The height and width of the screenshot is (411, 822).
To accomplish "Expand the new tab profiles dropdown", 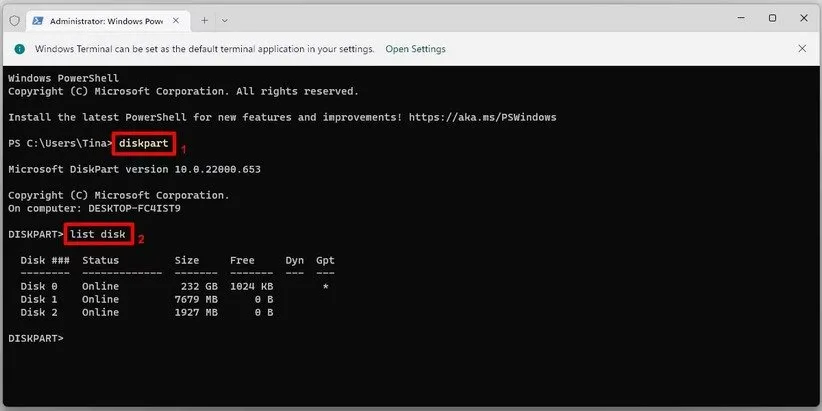I will click(x=225, y=19).
